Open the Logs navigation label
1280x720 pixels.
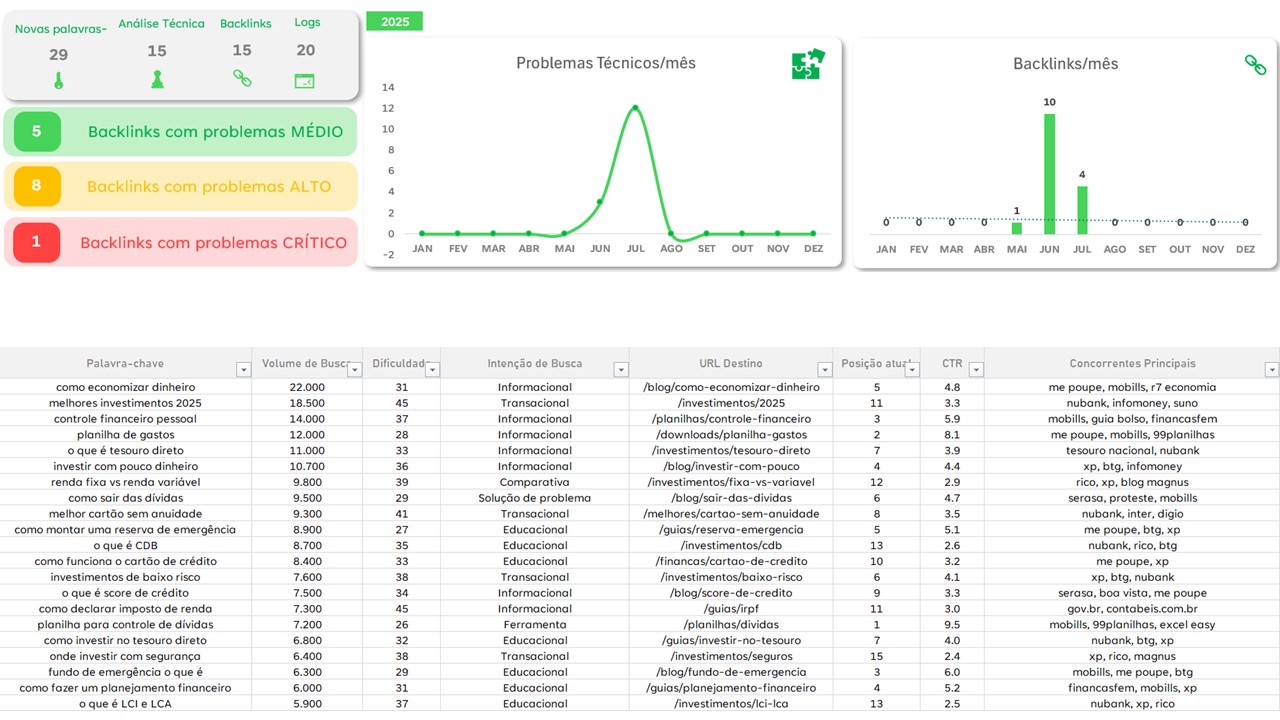click(307, 22)
